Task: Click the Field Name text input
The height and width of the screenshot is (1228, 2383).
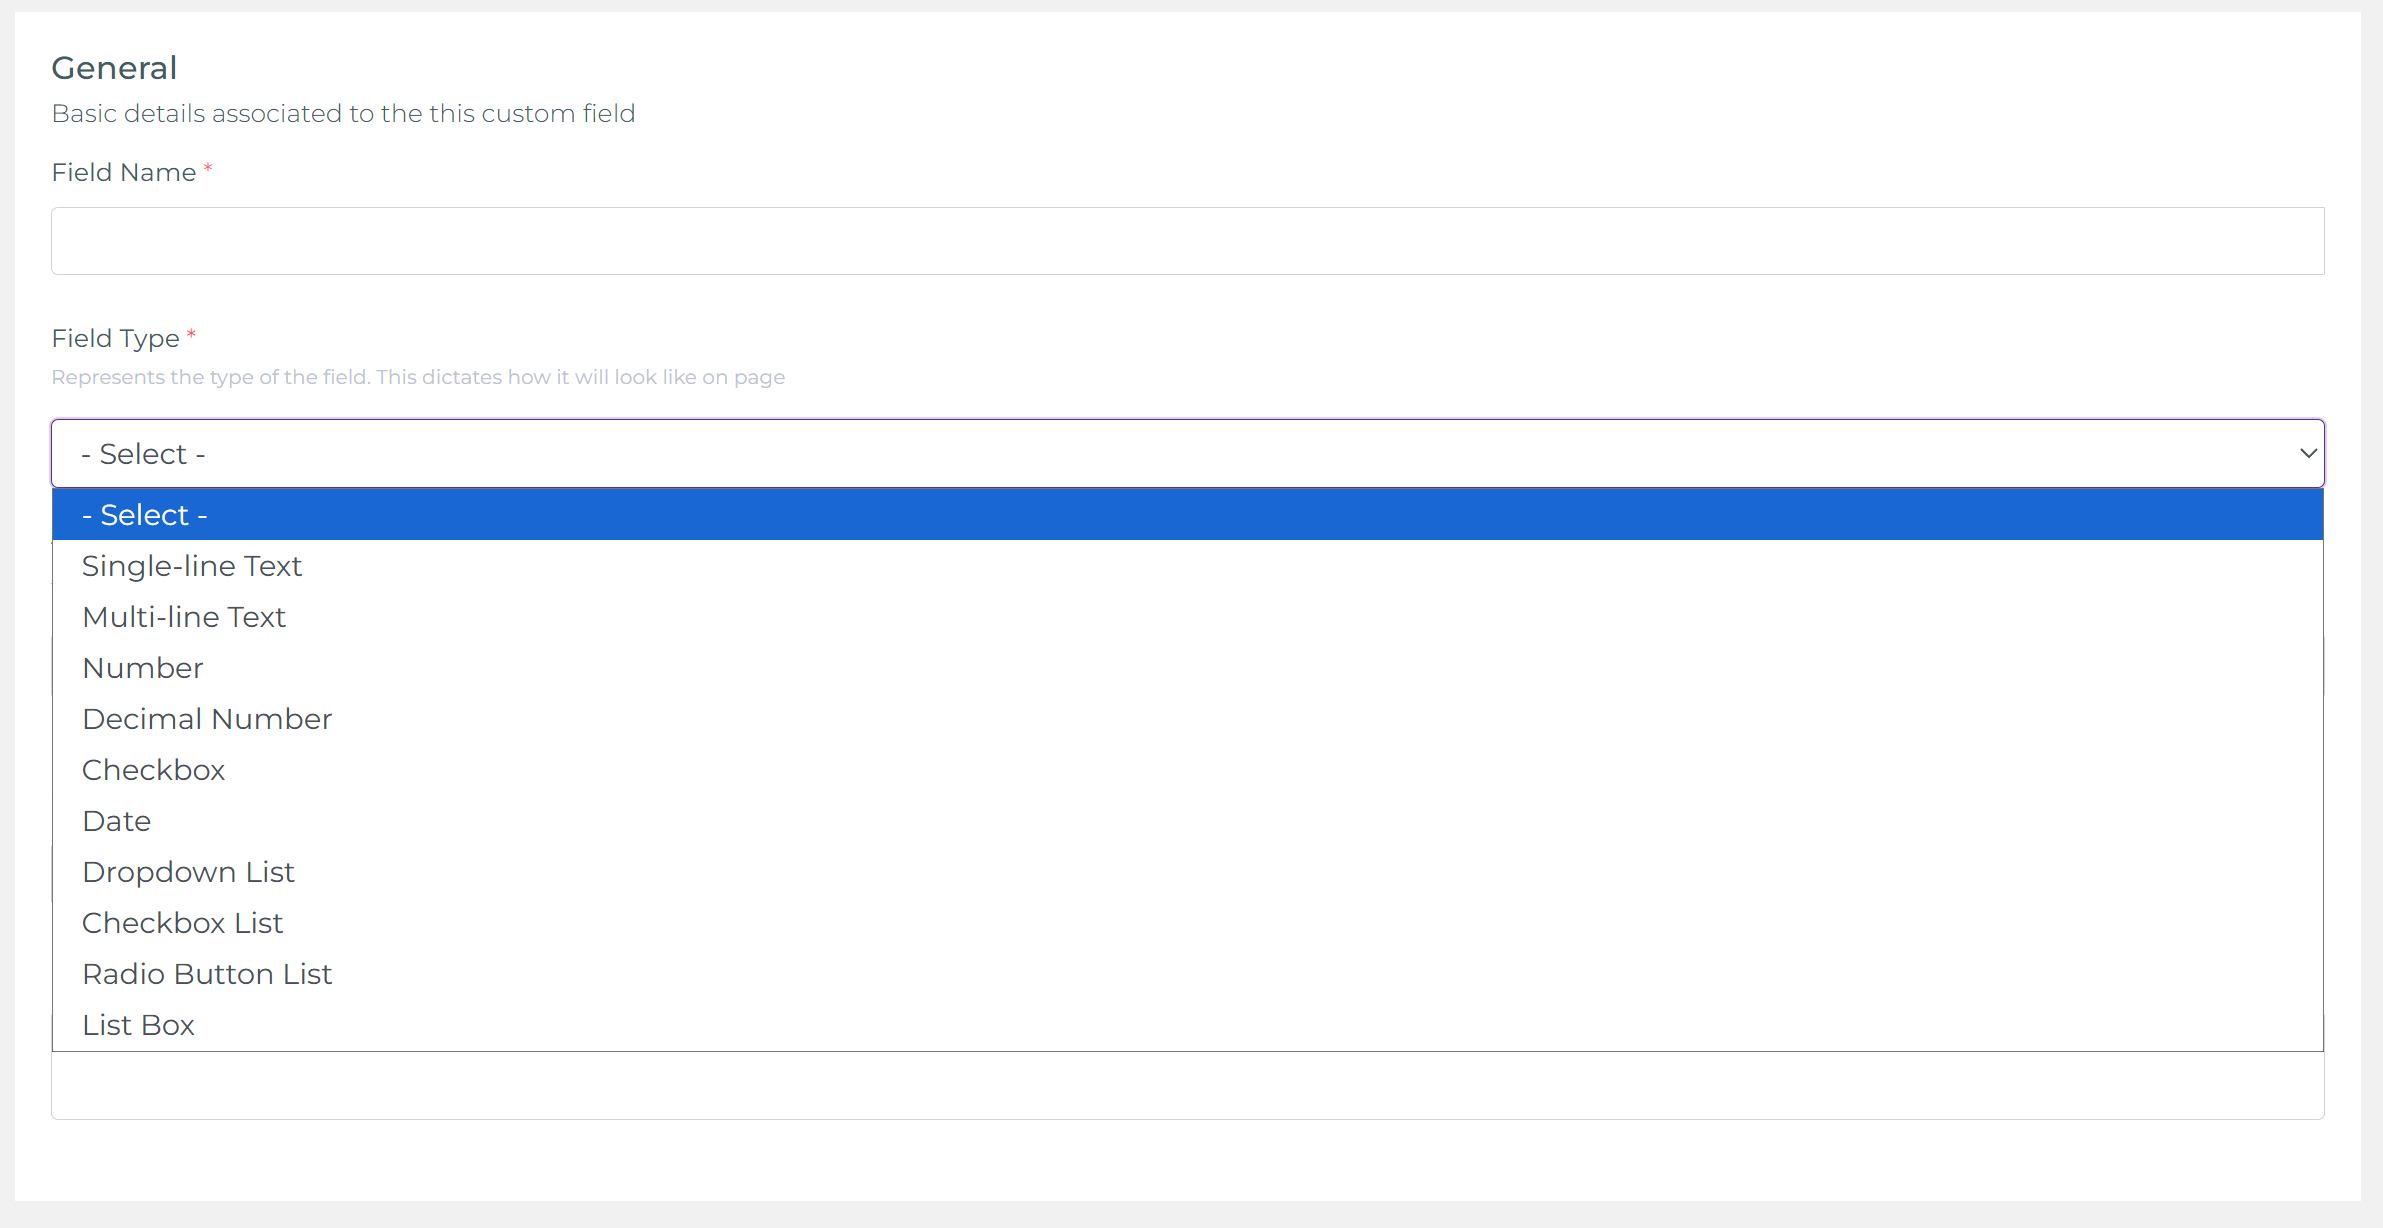Action: point(1187,241)
